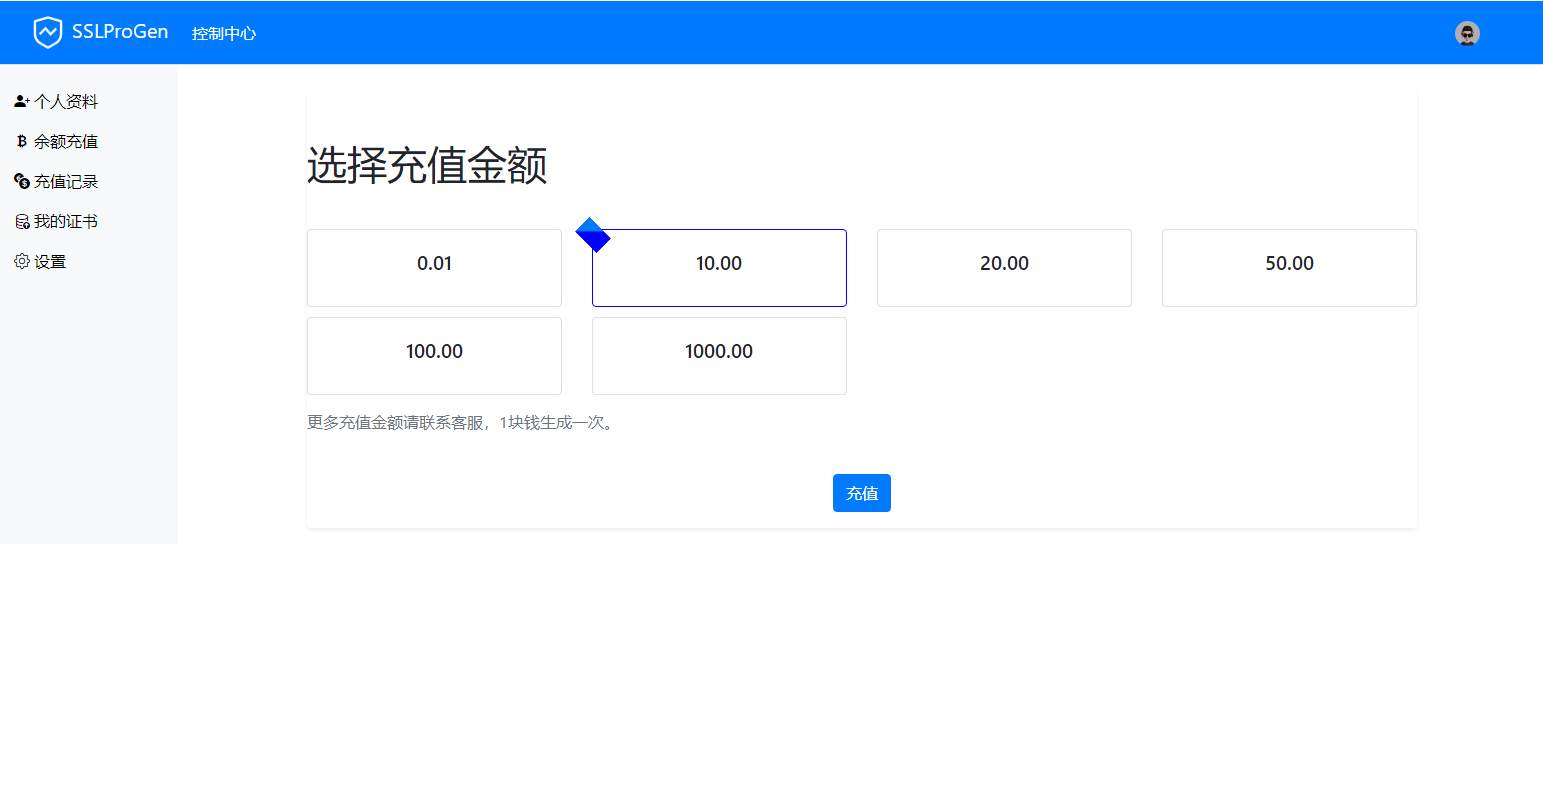Viewport: 1543px width, 809px height.
Task: Select the 0.01 recharge amount
Action: [434, 267]
